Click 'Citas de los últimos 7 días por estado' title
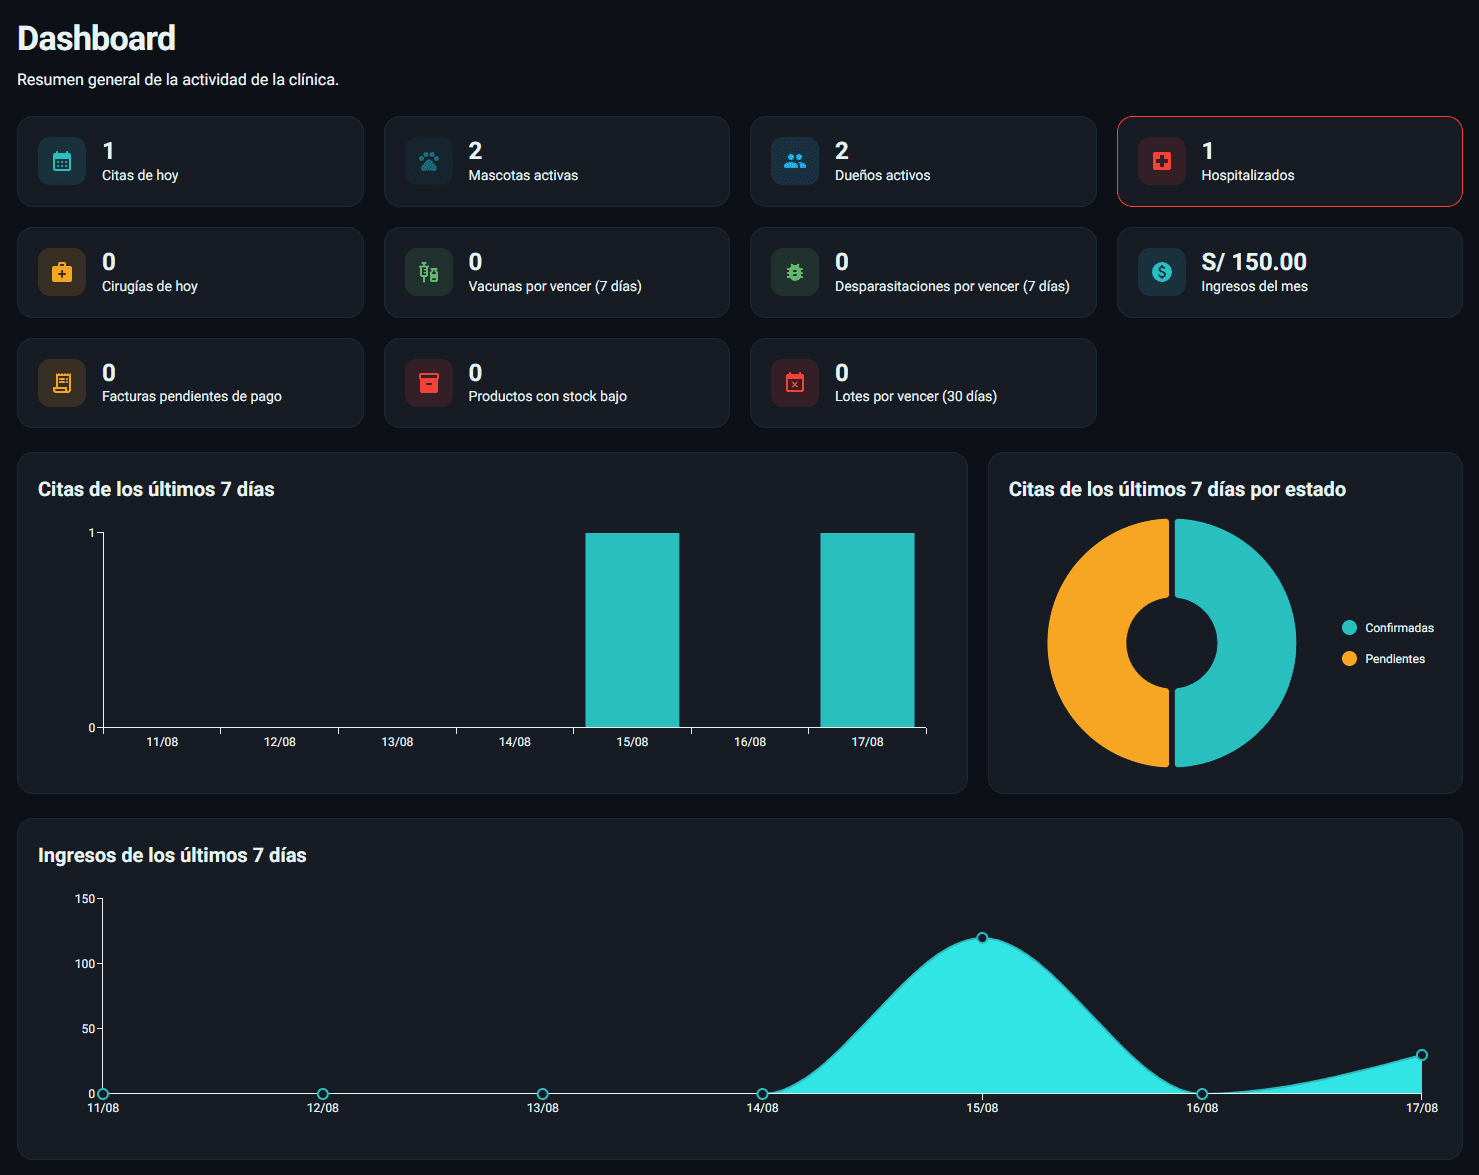The height and width of the screenshot is (1175, 1479). point(1177,489)
